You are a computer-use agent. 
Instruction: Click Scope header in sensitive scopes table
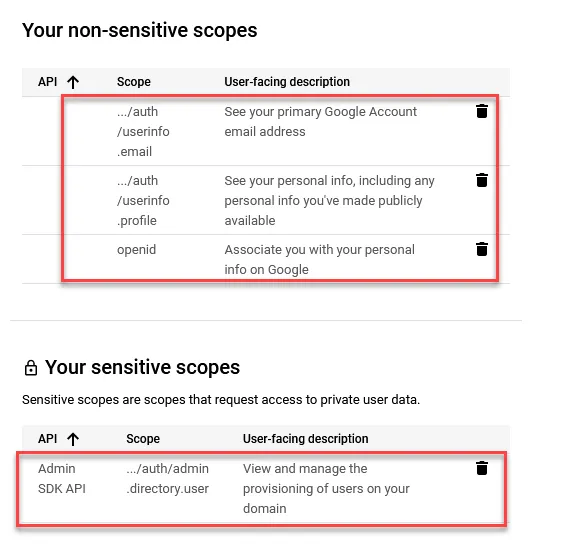click(x=143, y=438)
